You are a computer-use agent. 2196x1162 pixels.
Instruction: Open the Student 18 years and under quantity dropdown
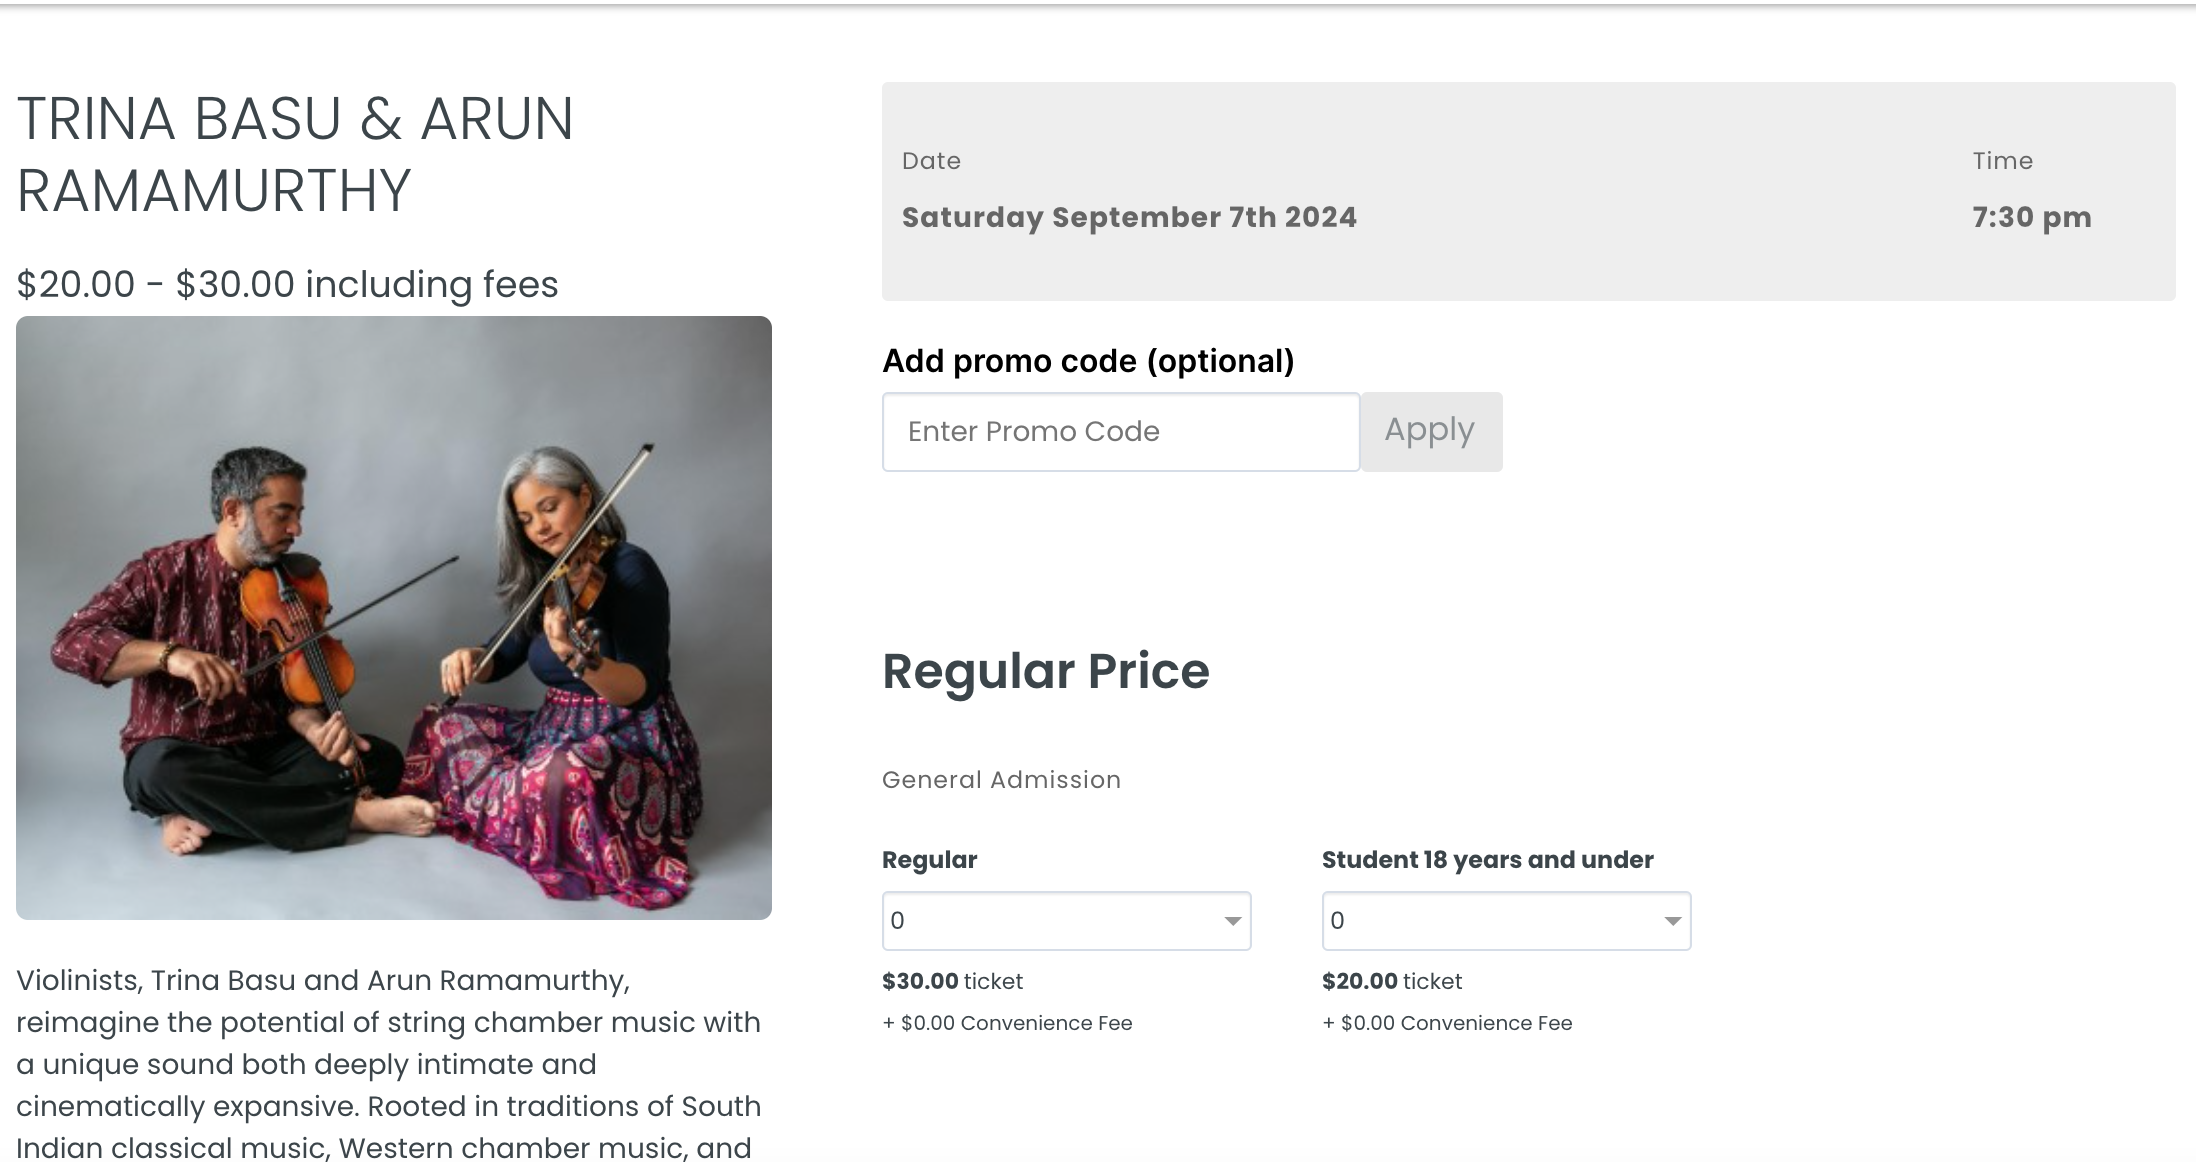pyautogui.click(x=1506, y=920)
